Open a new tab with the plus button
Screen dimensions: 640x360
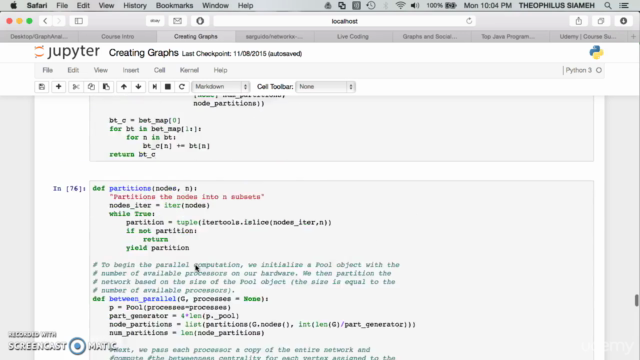pos(633,36)
